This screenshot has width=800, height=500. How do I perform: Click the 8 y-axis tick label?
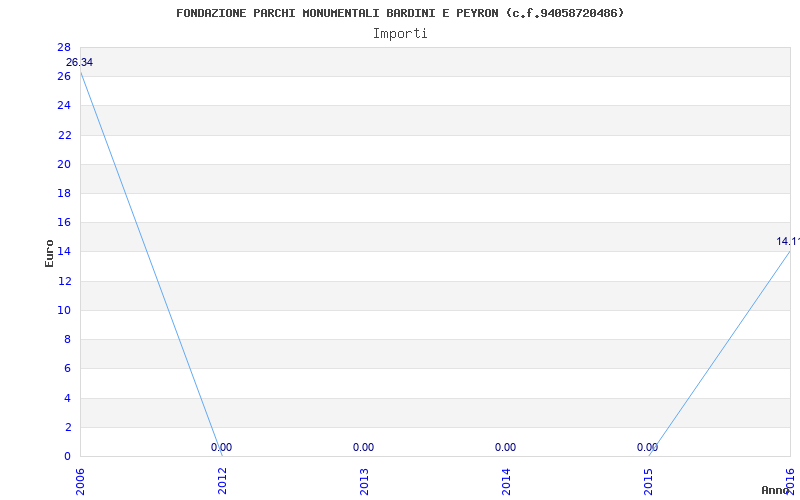(x=68, y=339)
